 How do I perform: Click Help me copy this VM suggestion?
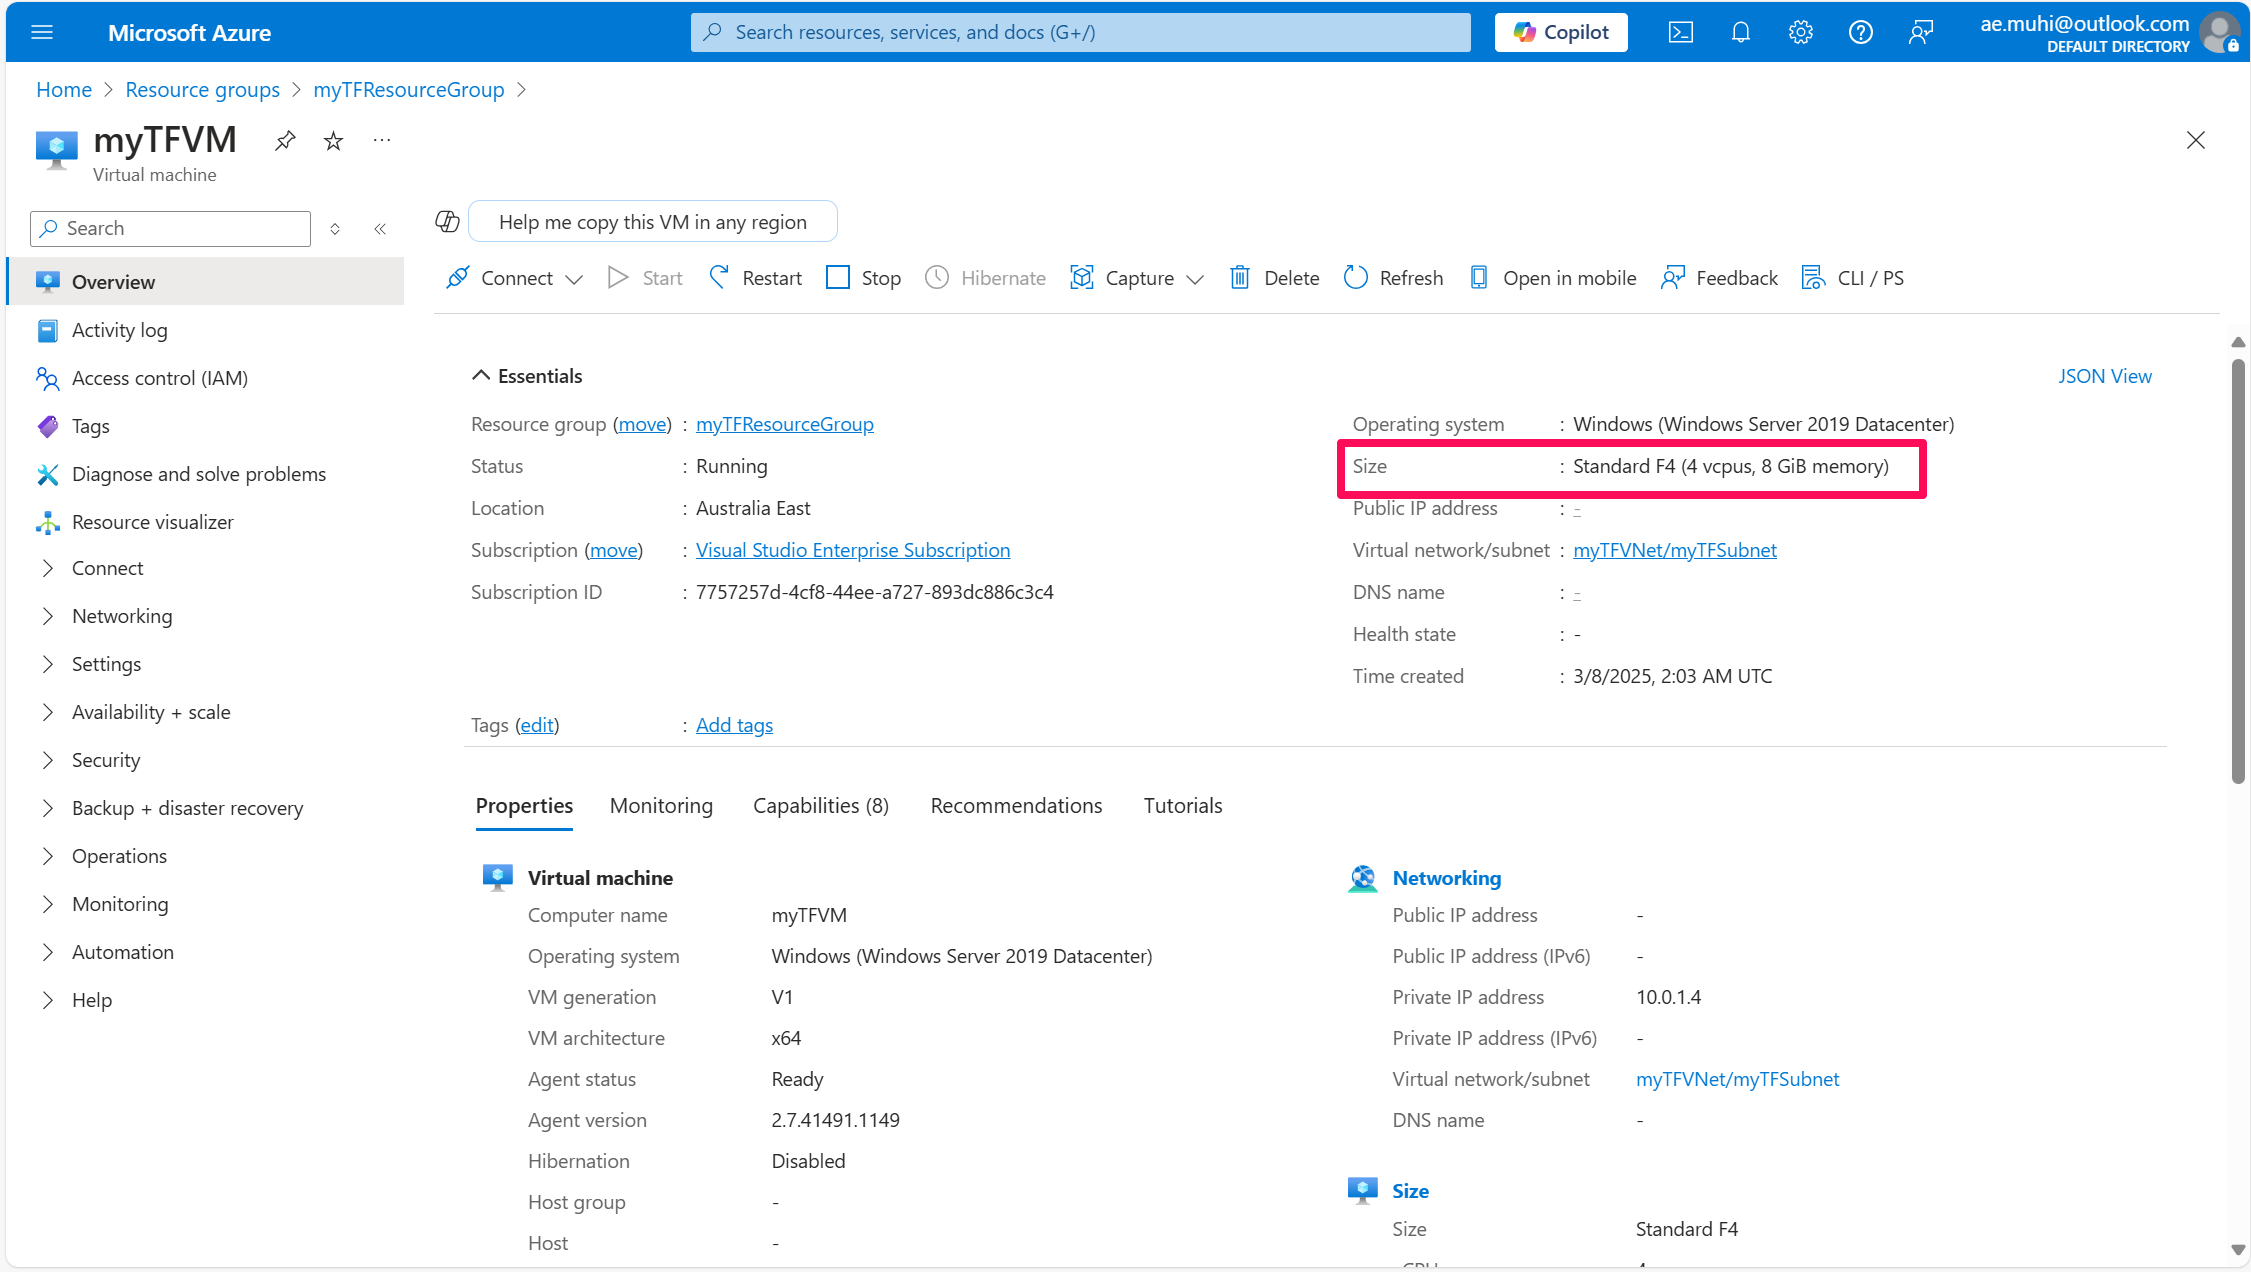652,222
